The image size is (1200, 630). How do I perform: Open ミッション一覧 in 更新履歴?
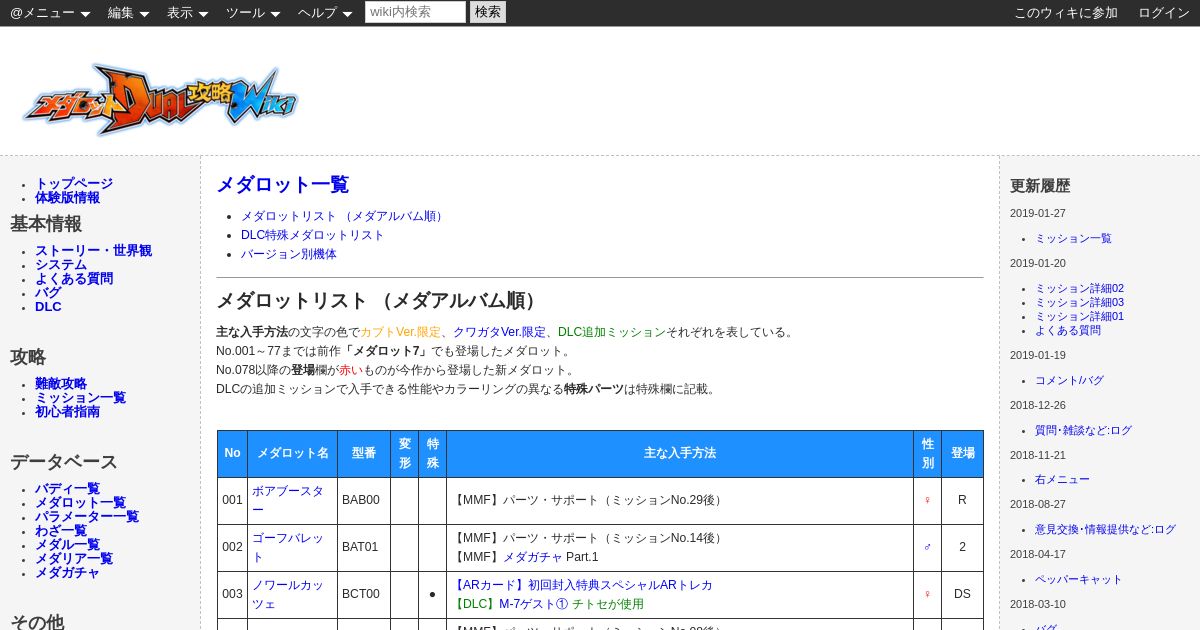[1073, 238]
